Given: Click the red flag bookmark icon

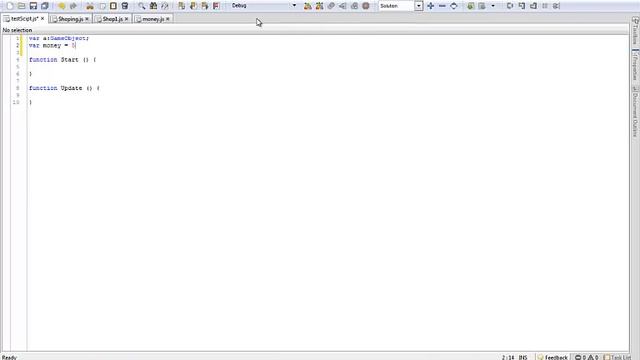Looking at the screenshot, I should point(216,6).
